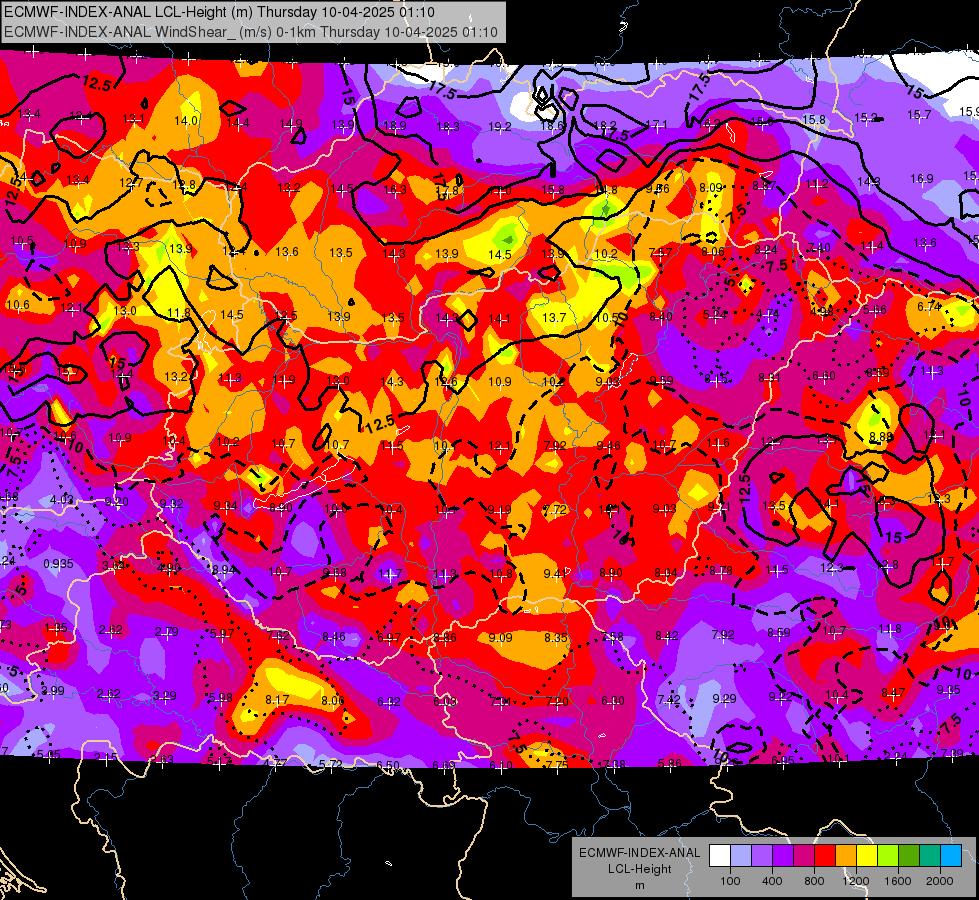Screen dimensions: 979x900
Task: Click the legend scale label 1200
Action: (x=856, y=881)
